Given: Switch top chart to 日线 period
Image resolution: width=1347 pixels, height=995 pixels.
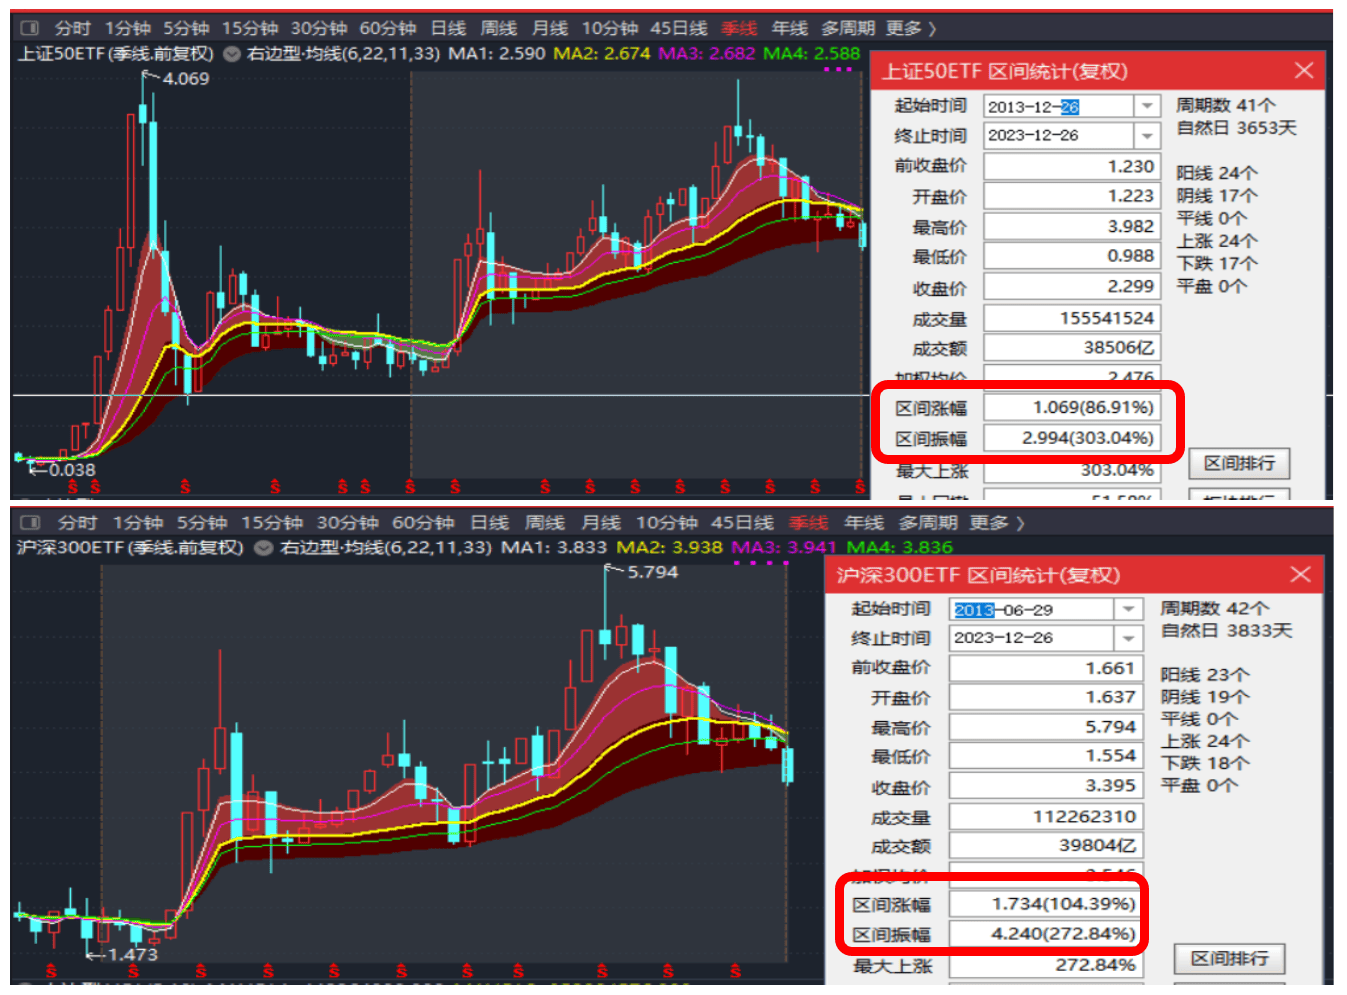Looking at the screenshot, I should [x=448, y=28].
